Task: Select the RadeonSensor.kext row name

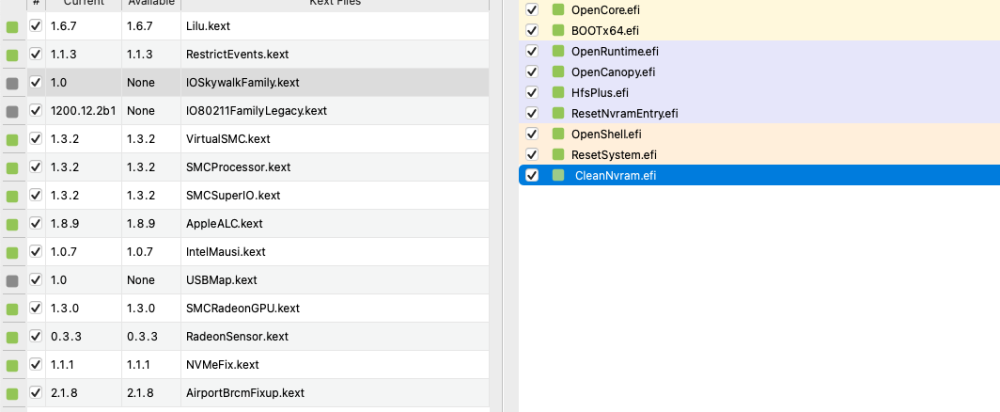Action: [237, 336]
